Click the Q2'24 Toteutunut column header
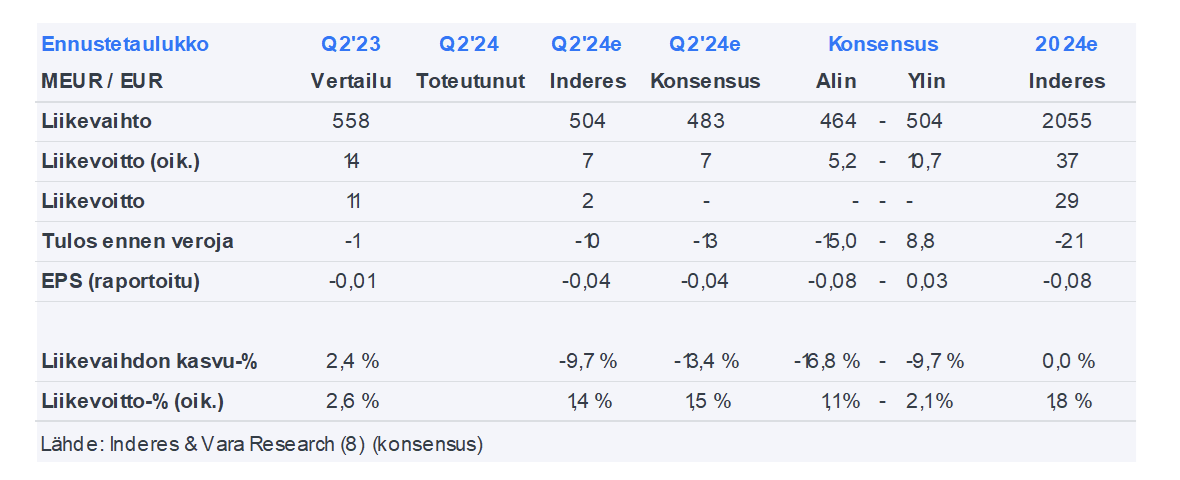 pos(469,44)
